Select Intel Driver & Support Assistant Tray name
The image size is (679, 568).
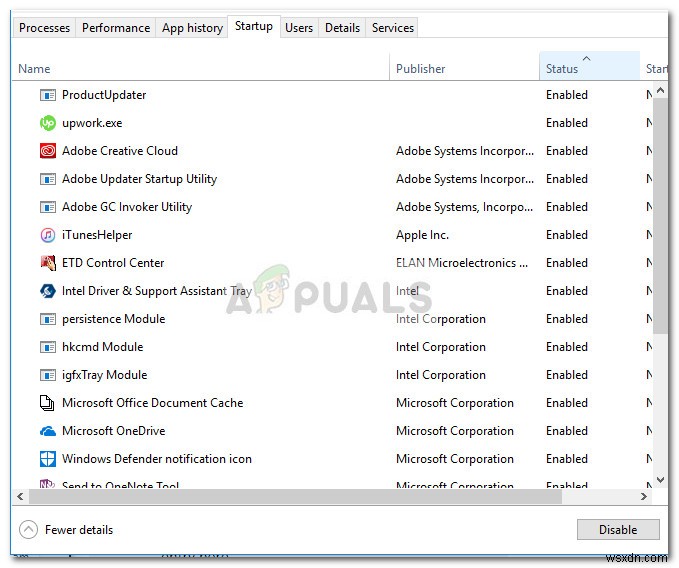pyautogui.click(x=157, y=291)
